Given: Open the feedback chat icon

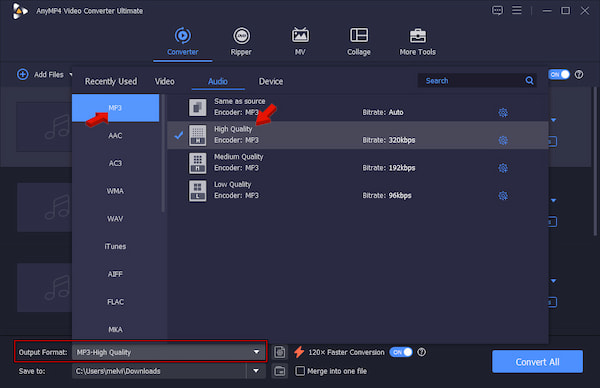Looking at the screenshot, I should click(x=497, y=10).
